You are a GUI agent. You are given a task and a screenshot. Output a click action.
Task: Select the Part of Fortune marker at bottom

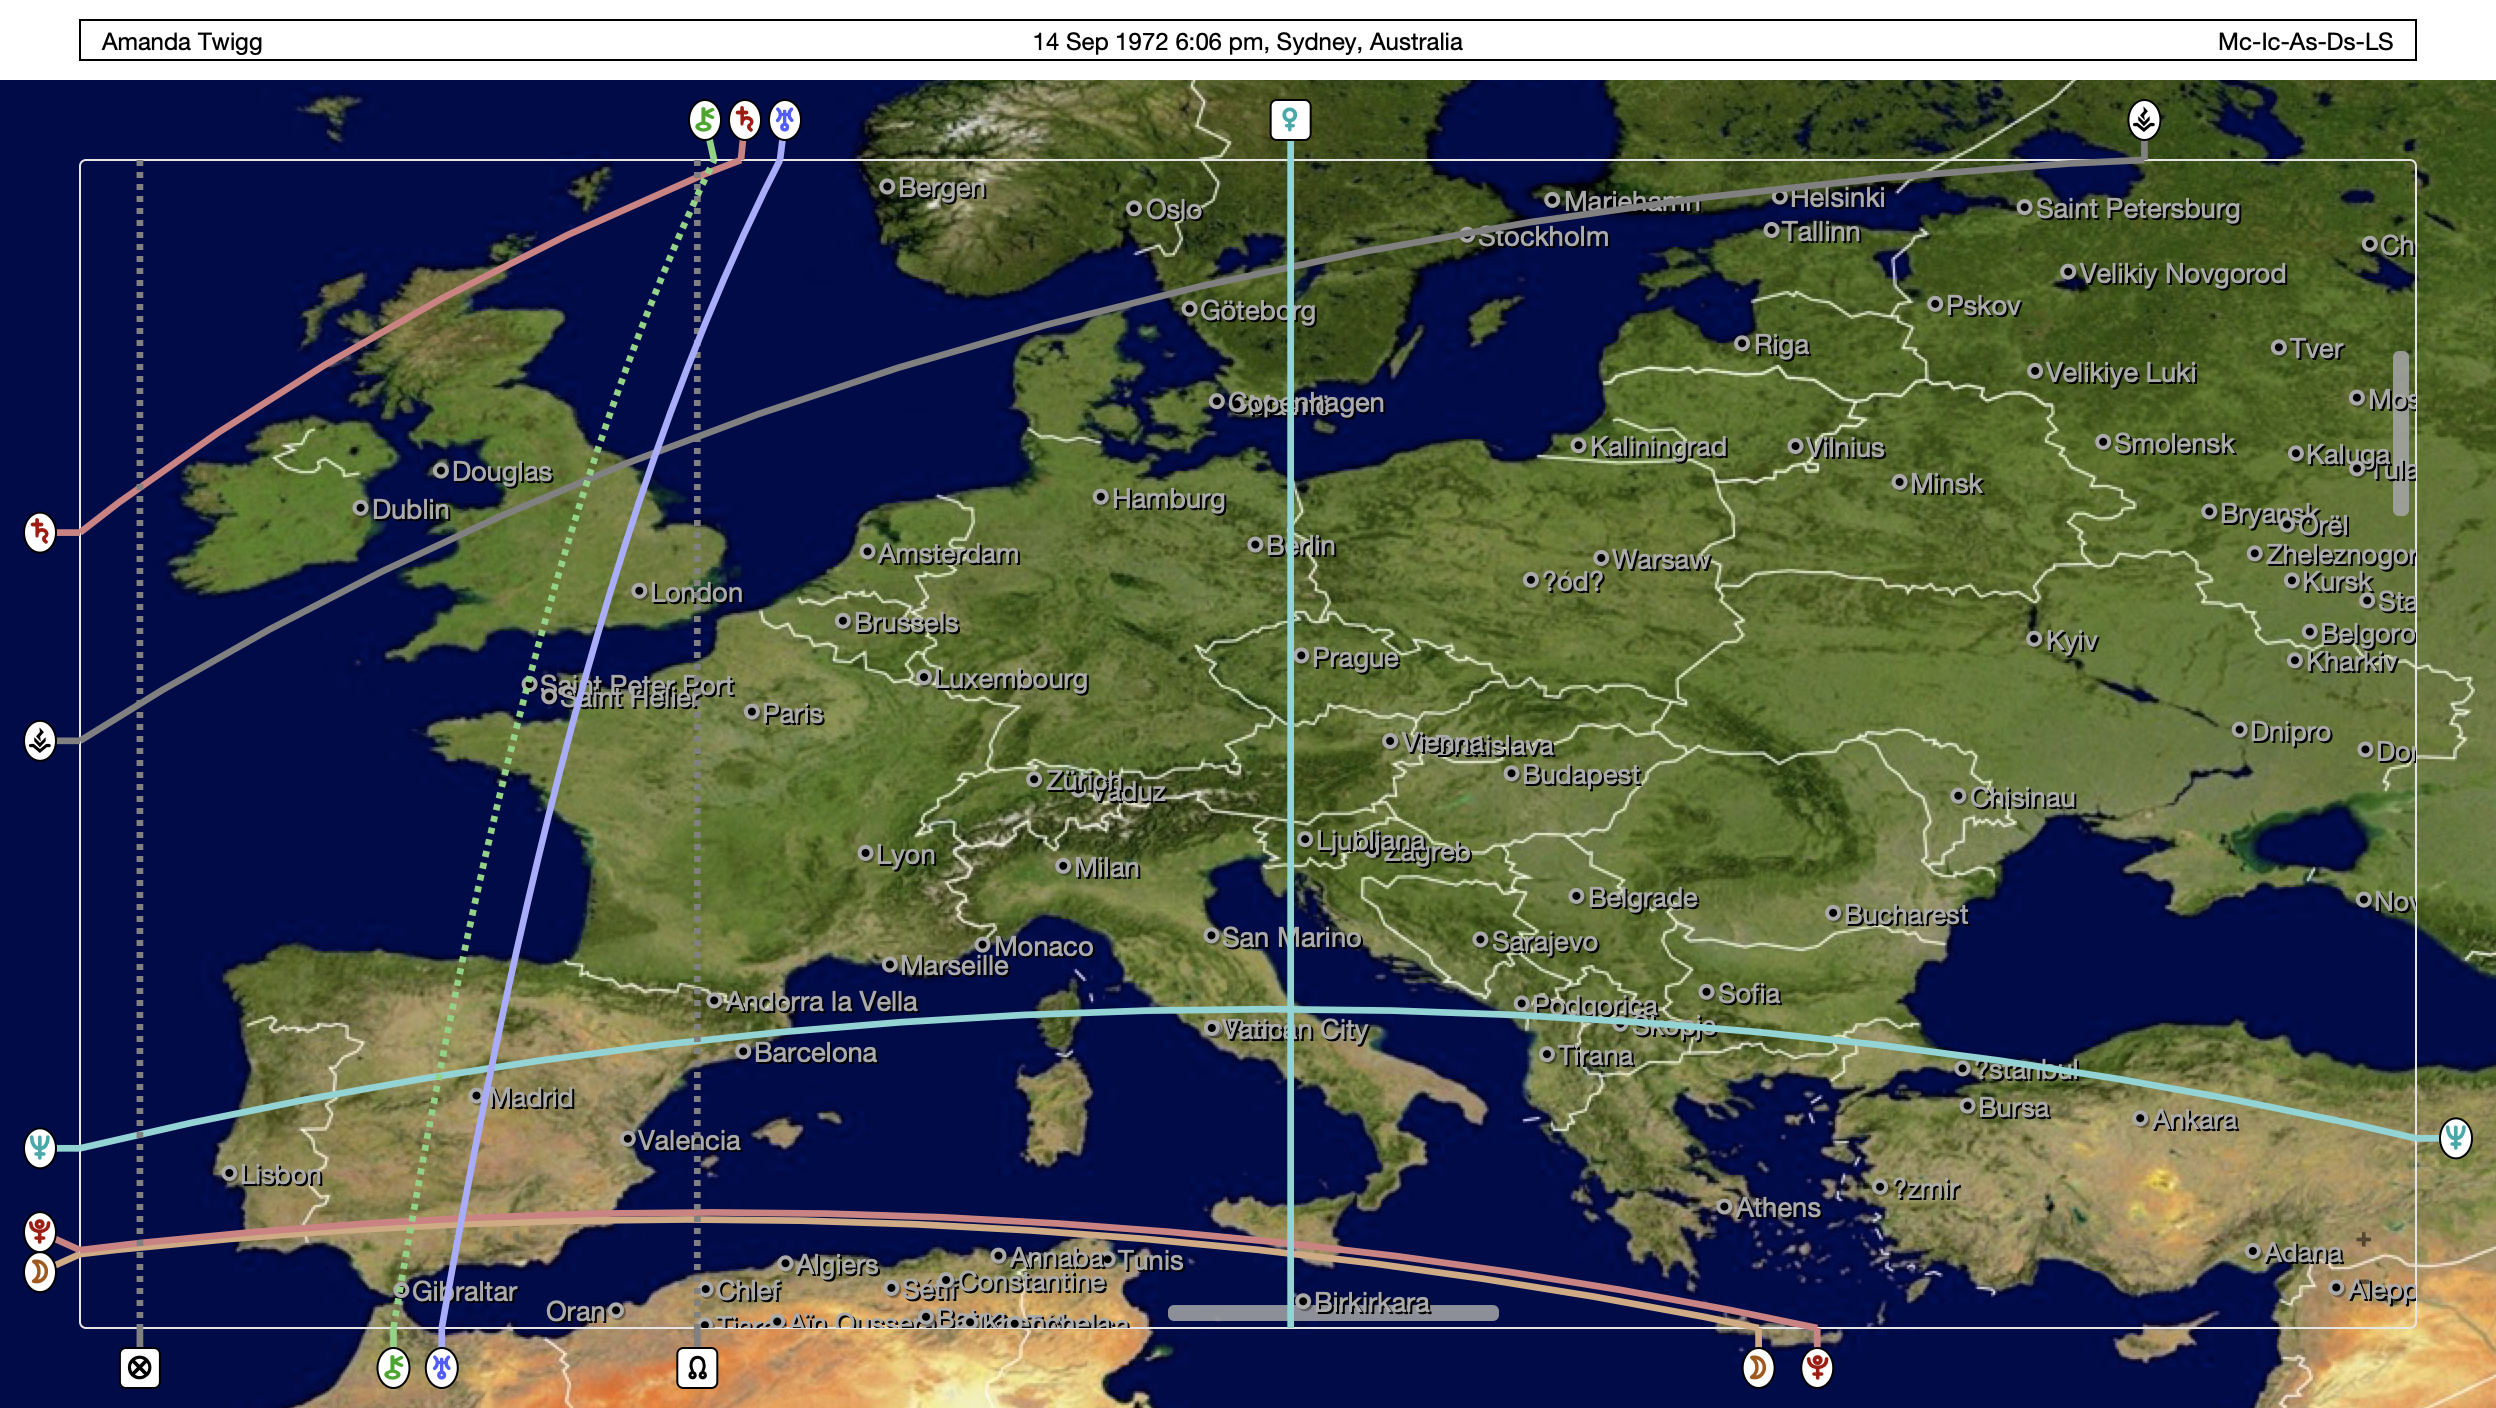point(140,1367)
